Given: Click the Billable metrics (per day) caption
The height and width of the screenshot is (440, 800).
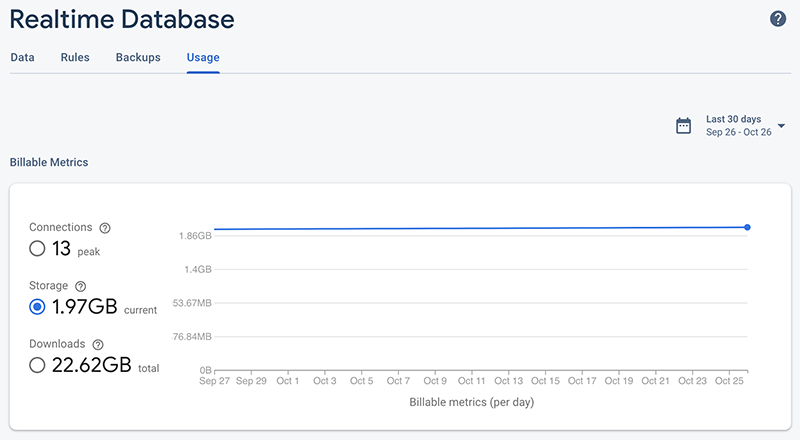Looking at the screenshot, I should (x=471, y=402).
